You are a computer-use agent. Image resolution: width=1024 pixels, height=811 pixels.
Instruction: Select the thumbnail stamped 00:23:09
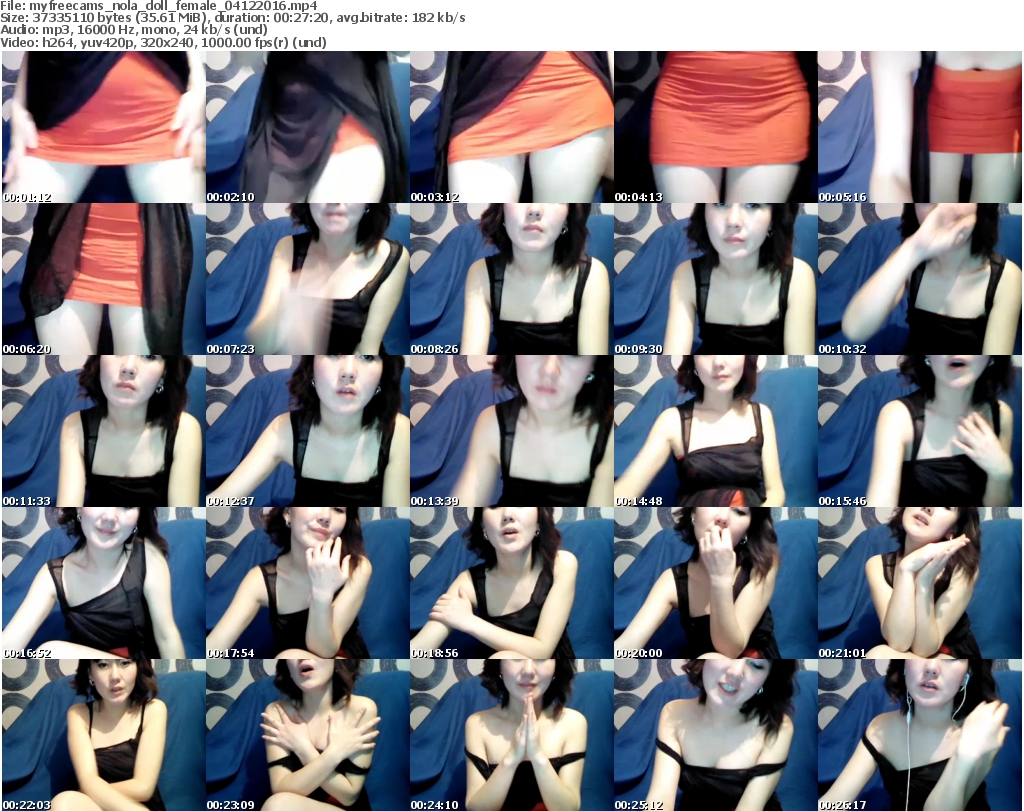[308, 735]
